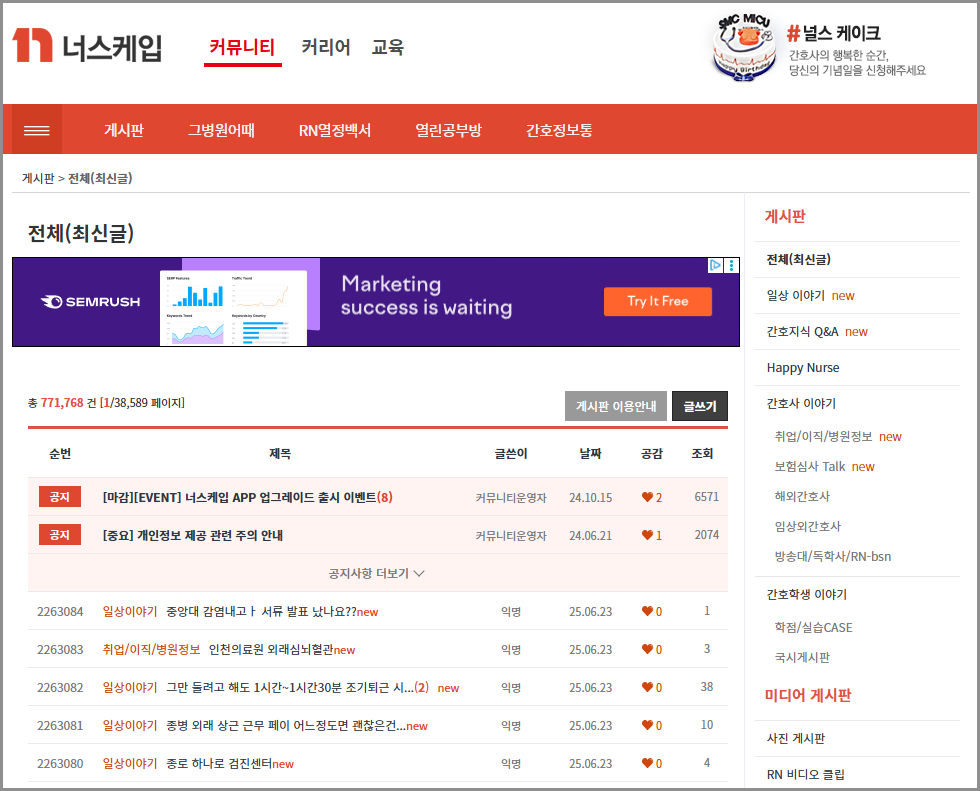
Task: Click the 너스케입 logo
Action: click(85, 47)
